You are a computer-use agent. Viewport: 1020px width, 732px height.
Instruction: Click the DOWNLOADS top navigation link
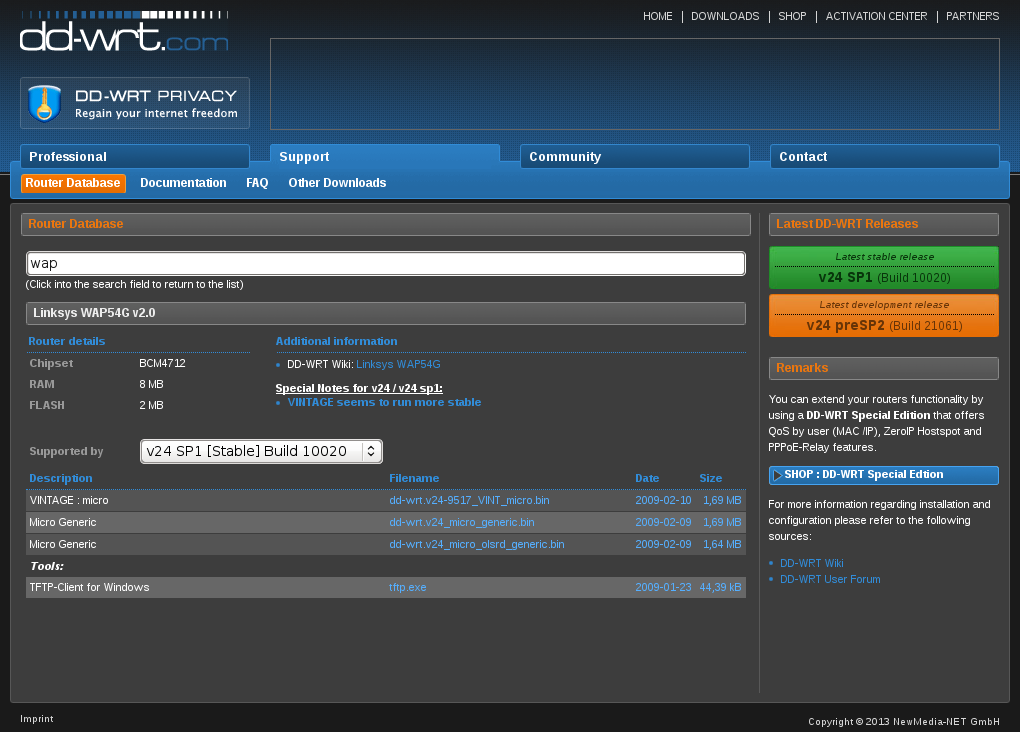point(725,16)
